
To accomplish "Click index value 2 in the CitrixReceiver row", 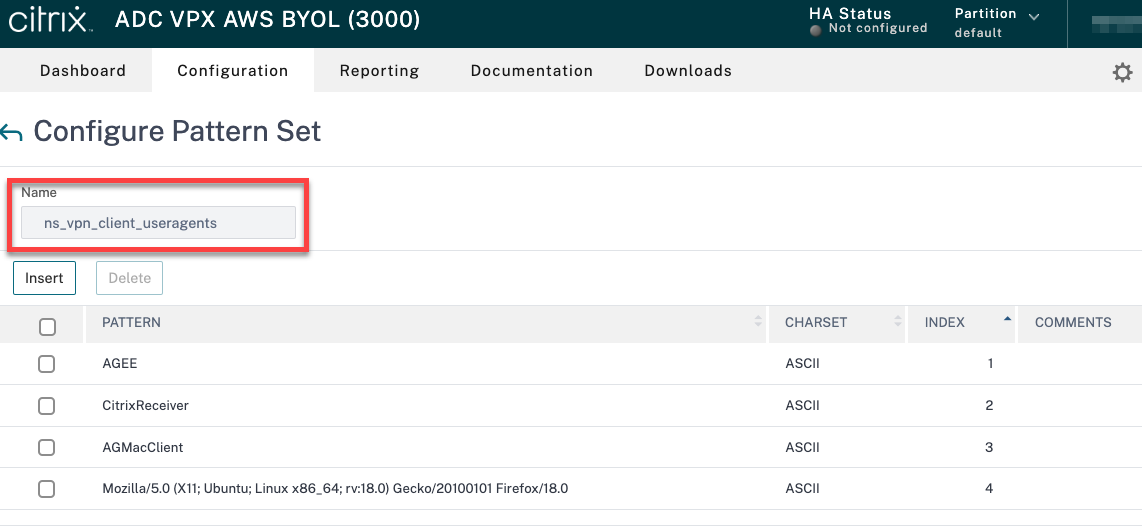I will pos(989,406).
